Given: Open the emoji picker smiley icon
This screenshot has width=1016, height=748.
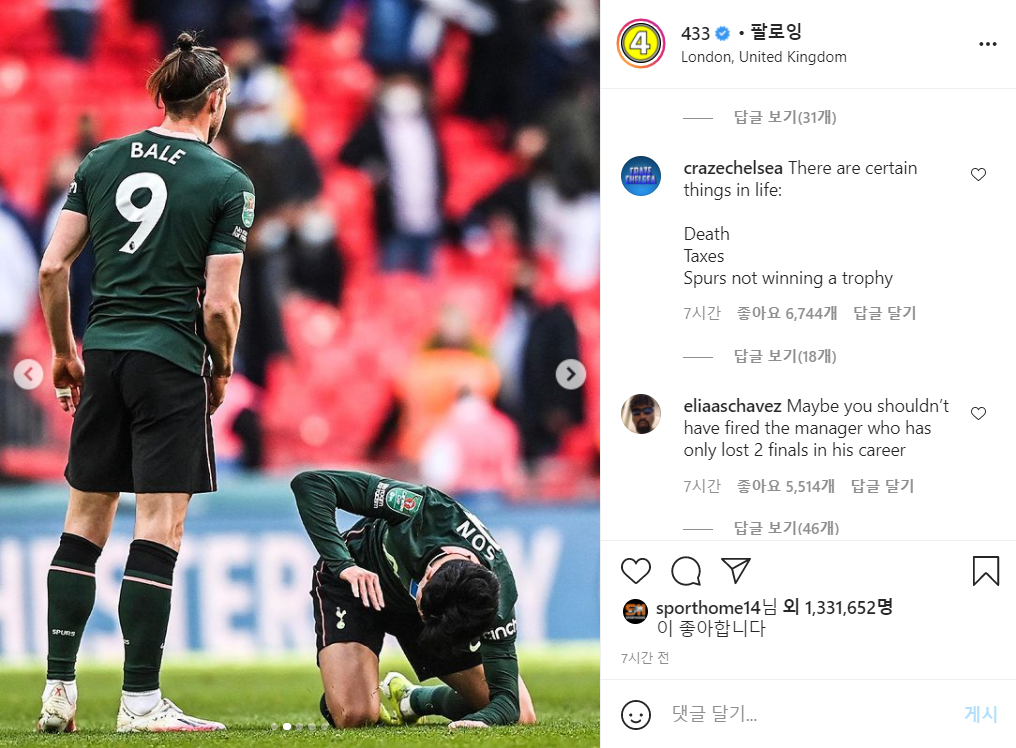Looking at the screenshot, I should click(x=635, y=715).
